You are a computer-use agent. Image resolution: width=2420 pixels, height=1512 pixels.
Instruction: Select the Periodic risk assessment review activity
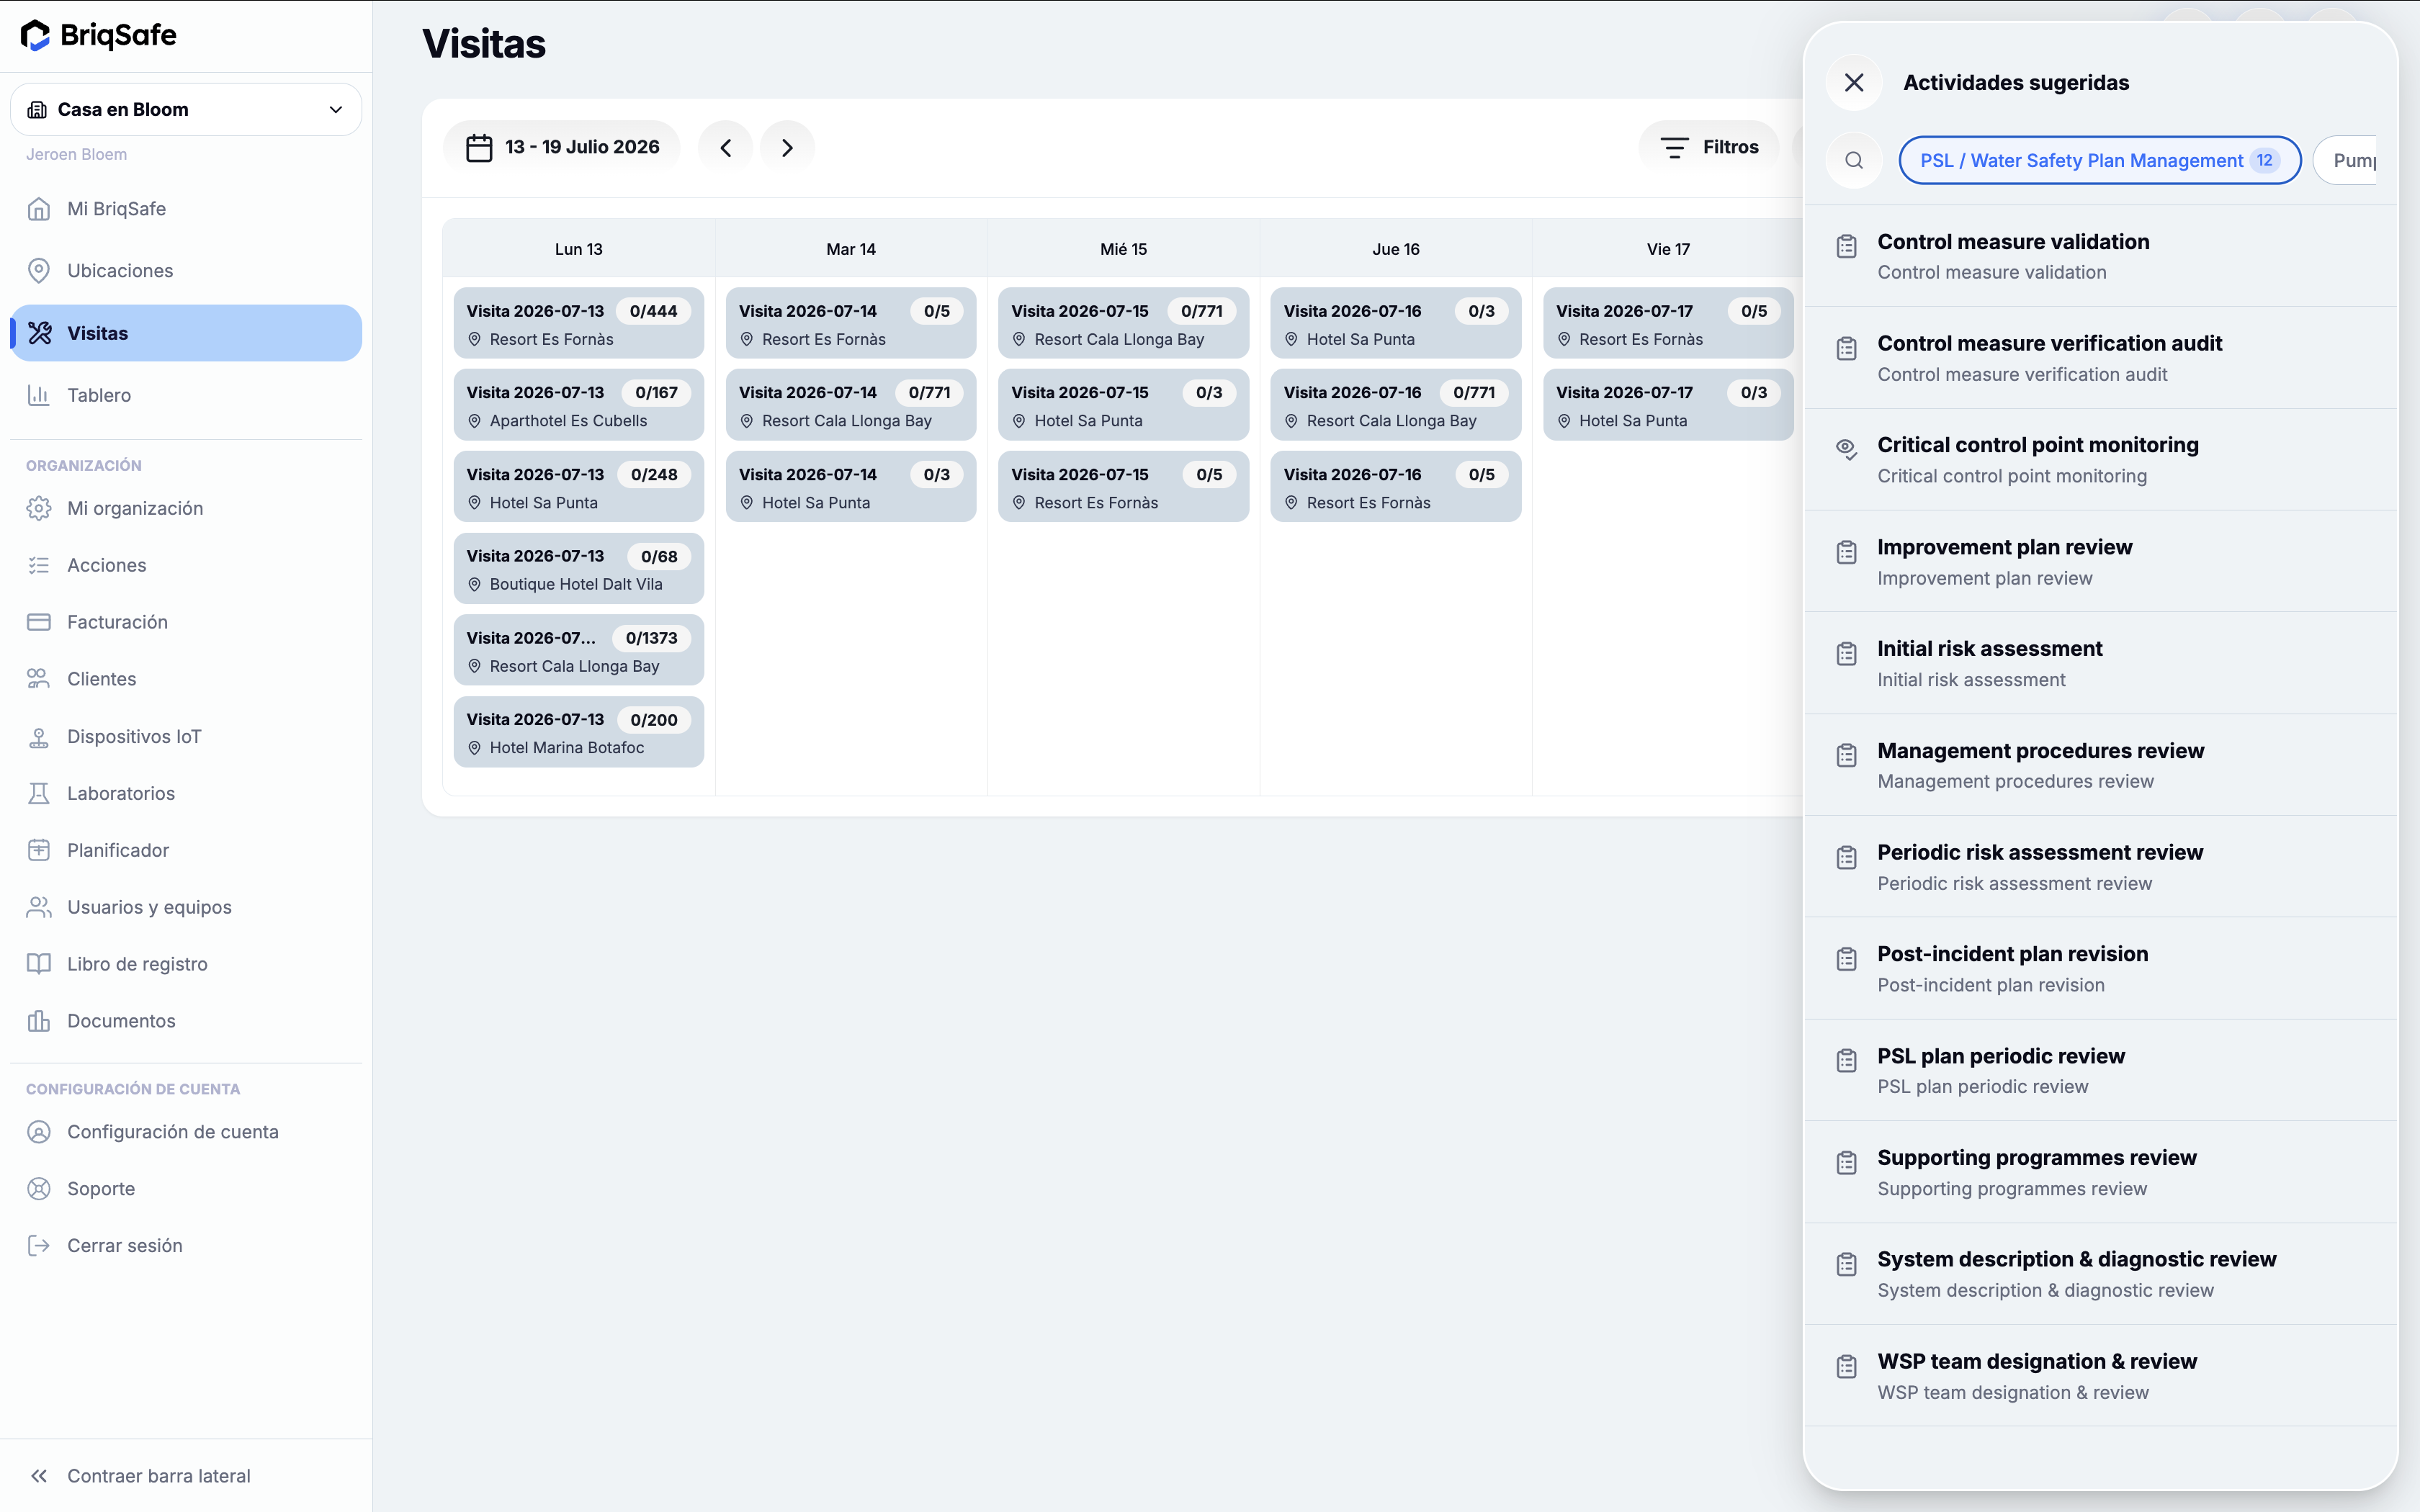coord(2101,867)
